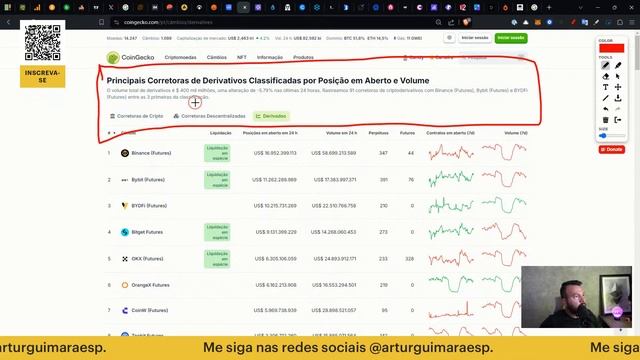Sort by Volume em 24 h column
The image size is (640, 360).
point(341,133)
